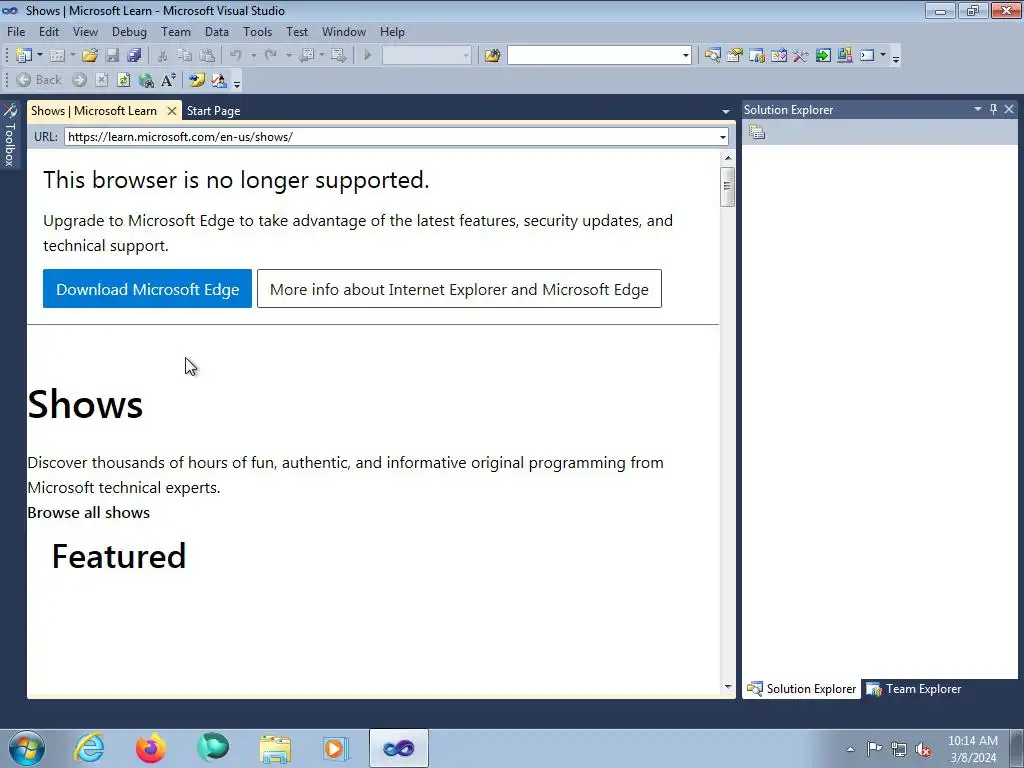Click the Toolbox hammer-and-wrench toolbar icon
Viewport: 1024px width, 768px height.
tap(801, 56)
